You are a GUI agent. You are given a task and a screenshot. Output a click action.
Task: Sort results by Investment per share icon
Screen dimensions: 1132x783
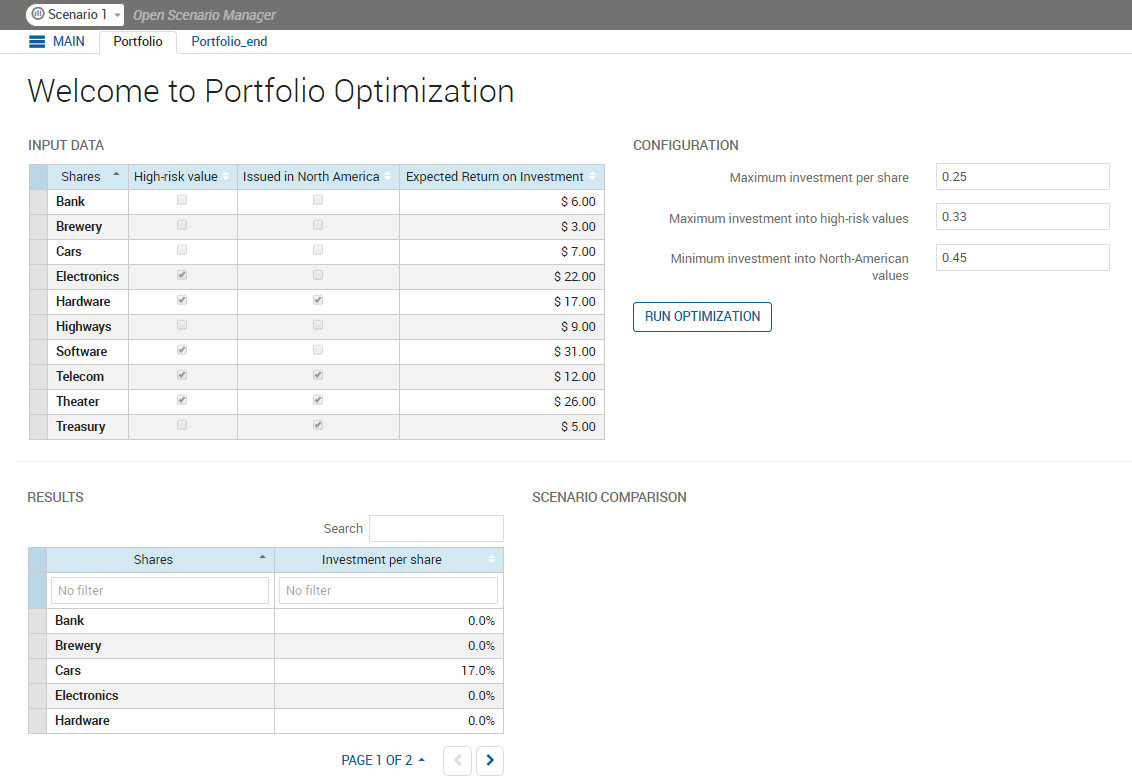click(491, 560)
